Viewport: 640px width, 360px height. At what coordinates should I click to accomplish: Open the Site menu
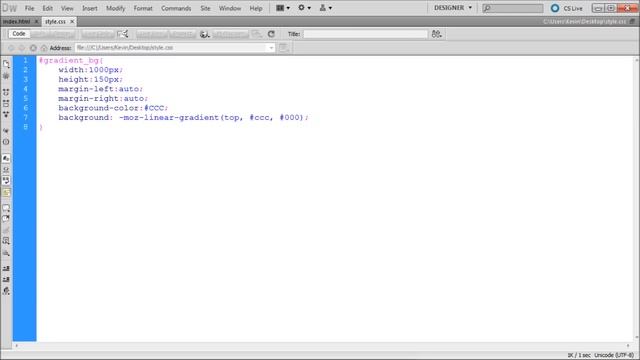[205, 8]
